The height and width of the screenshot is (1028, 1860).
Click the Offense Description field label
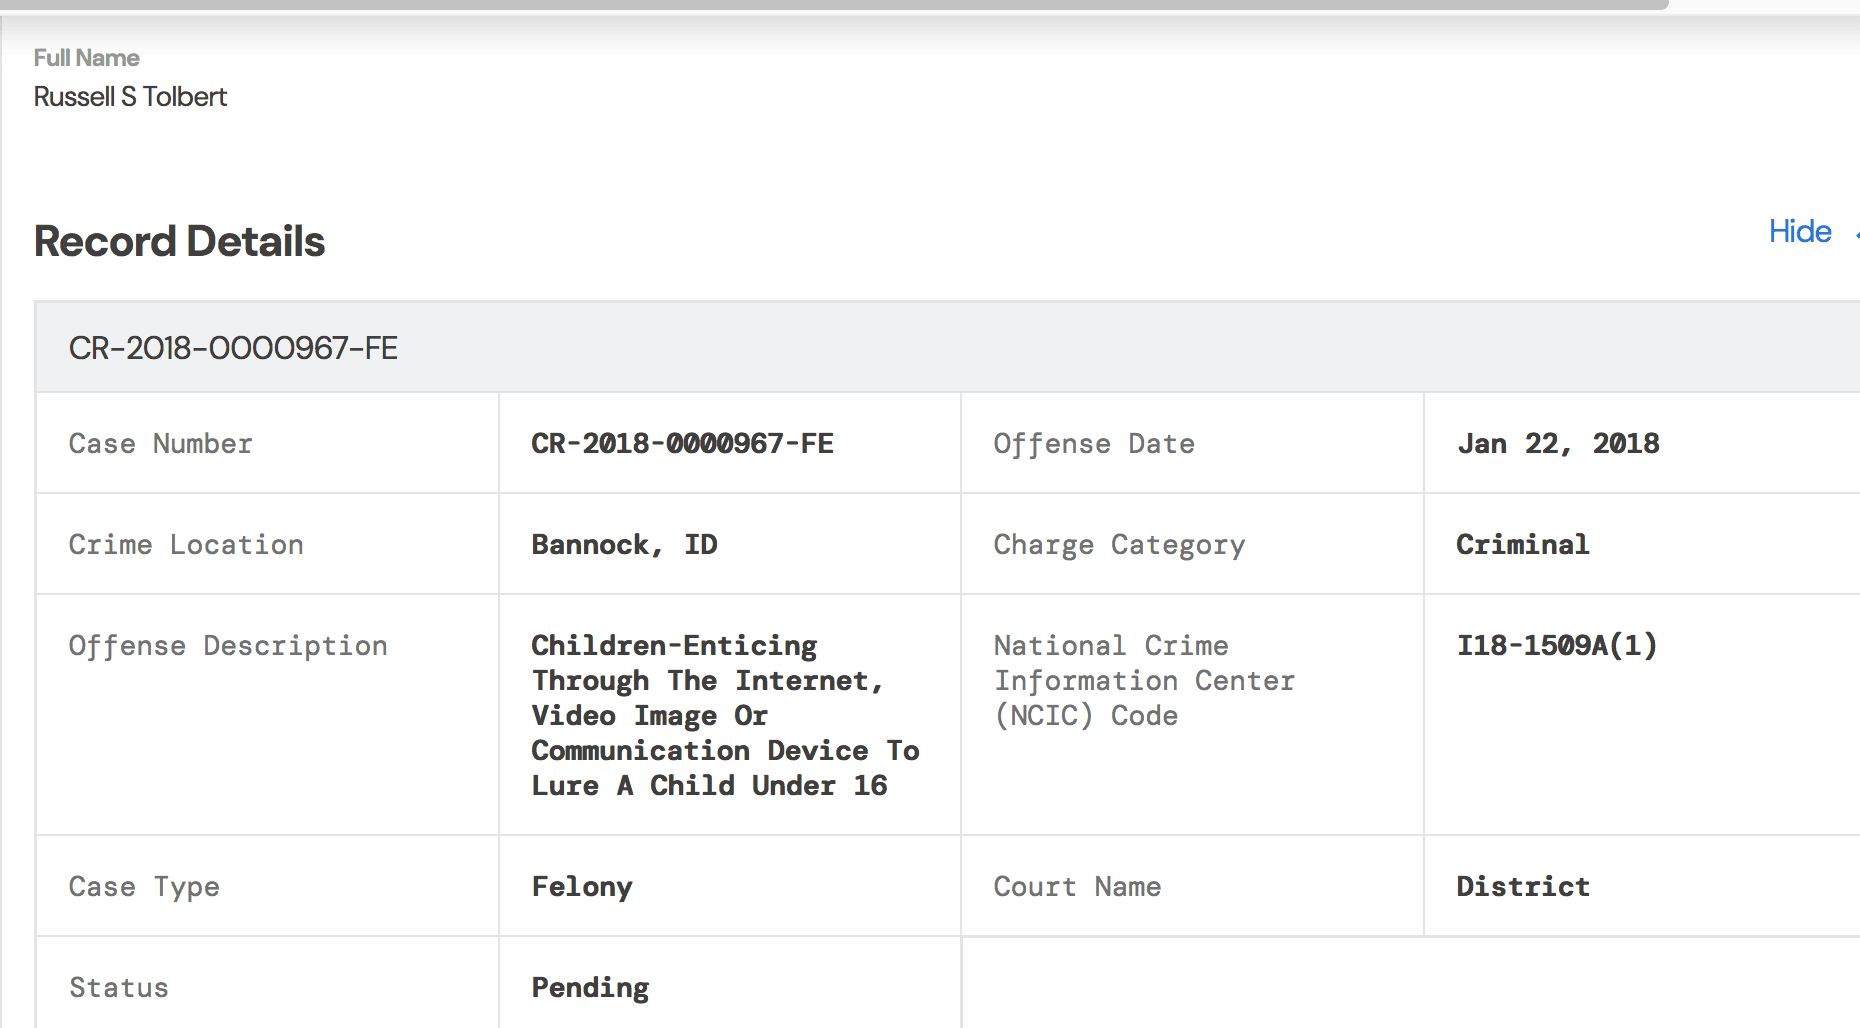tap(228, 646)
